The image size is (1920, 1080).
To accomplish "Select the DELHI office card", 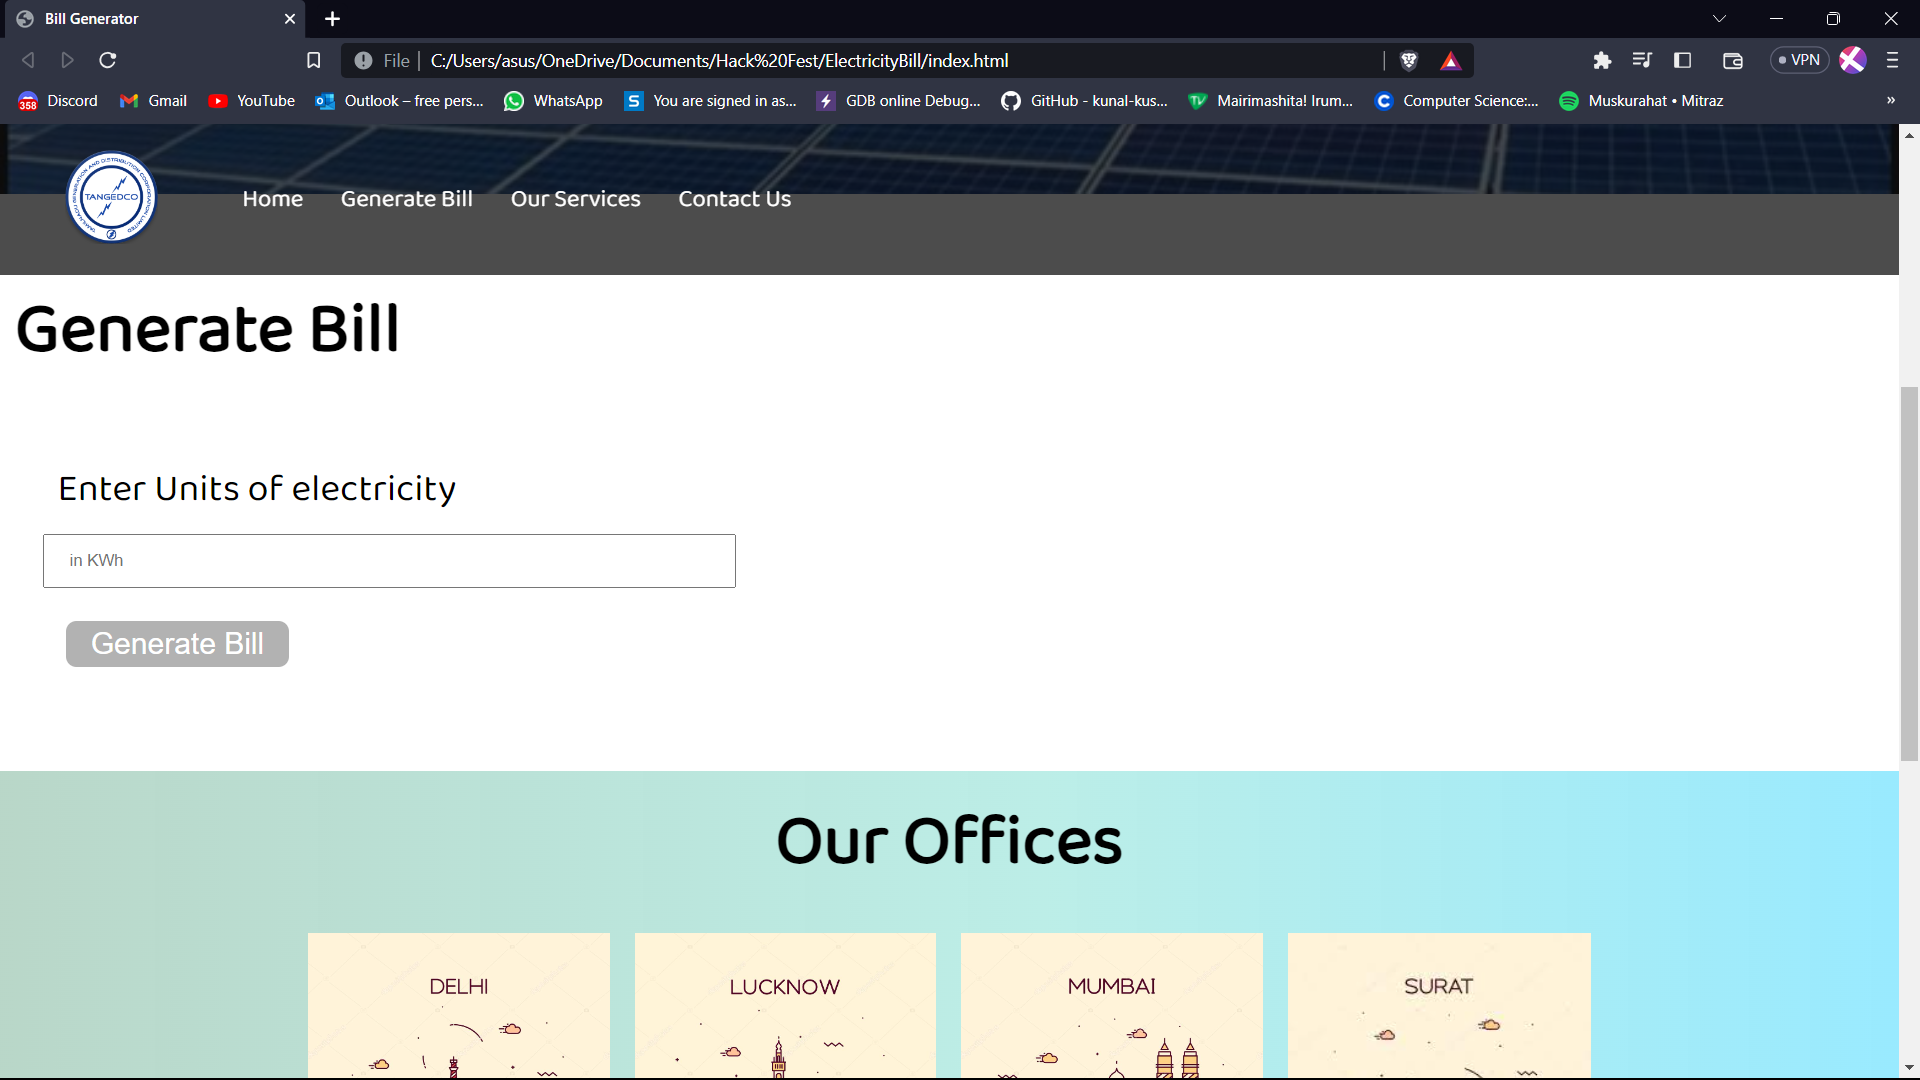I will (459, 1005).
